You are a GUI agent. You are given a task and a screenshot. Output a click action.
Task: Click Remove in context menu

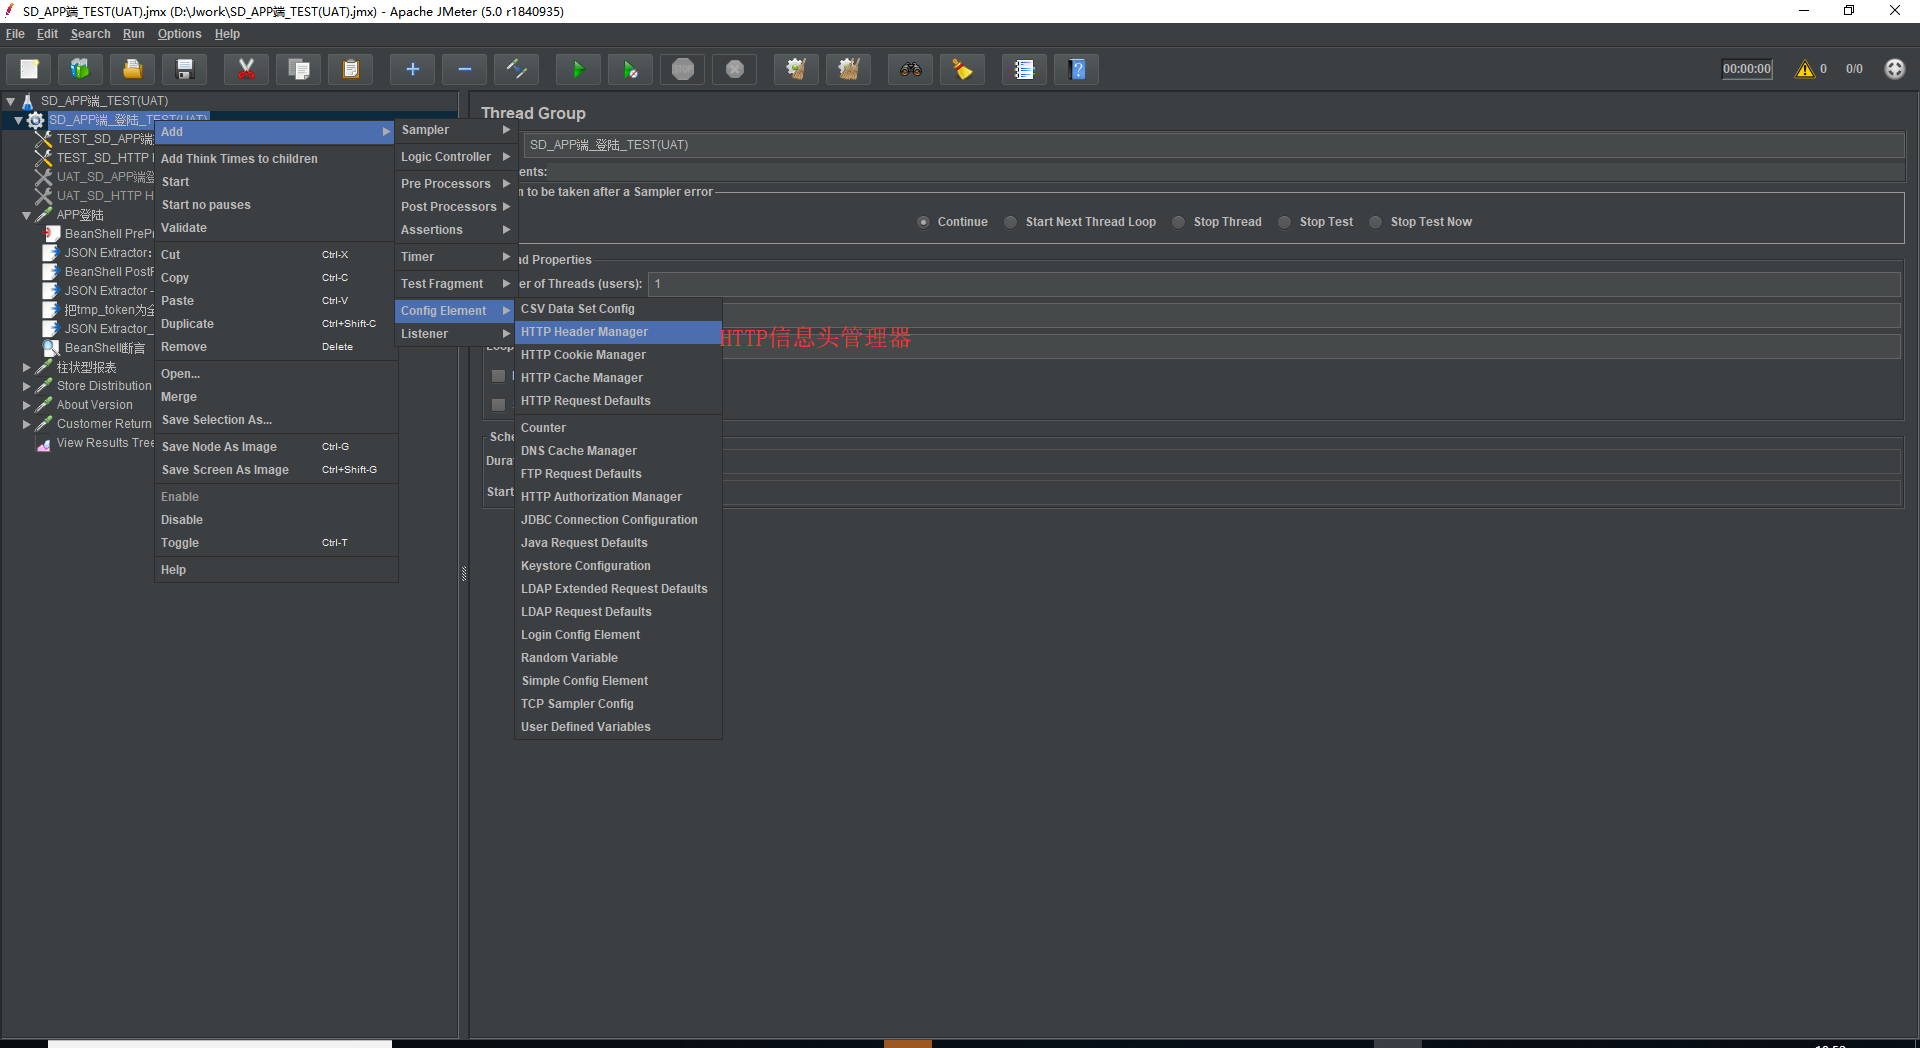276,347
